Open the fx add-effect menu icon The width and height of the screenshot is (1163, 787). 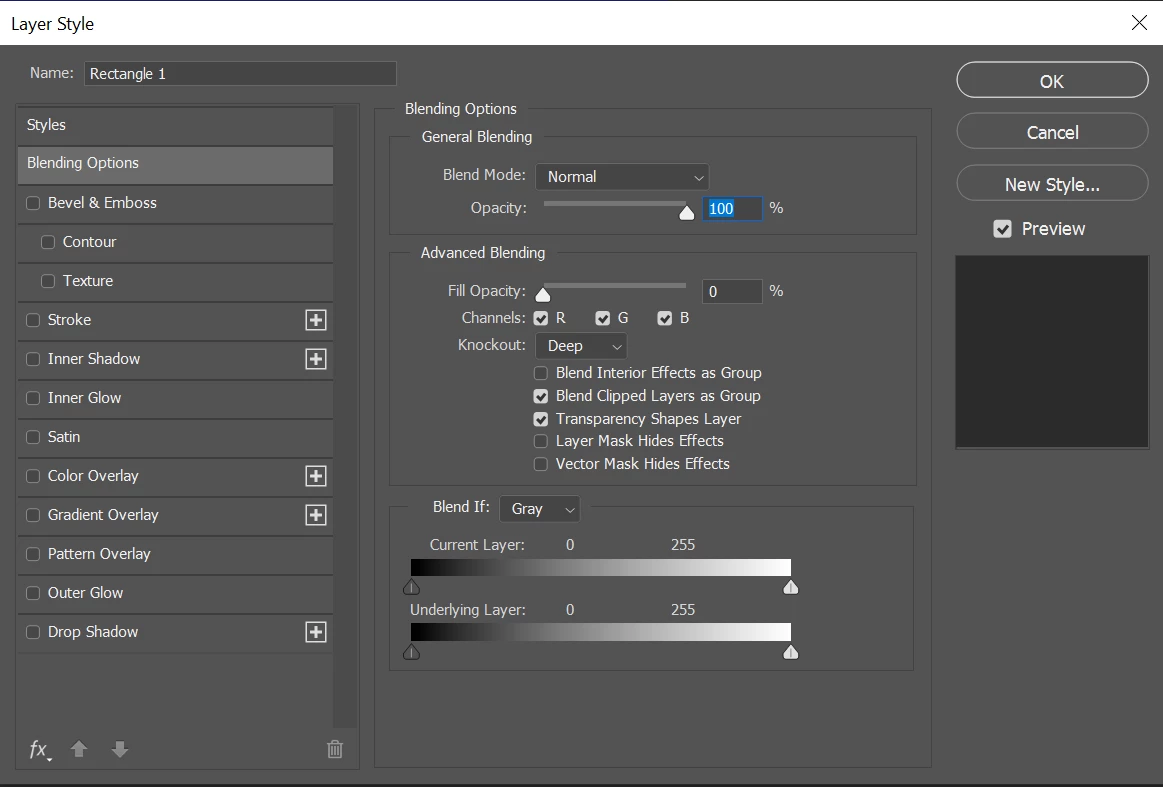40,750
